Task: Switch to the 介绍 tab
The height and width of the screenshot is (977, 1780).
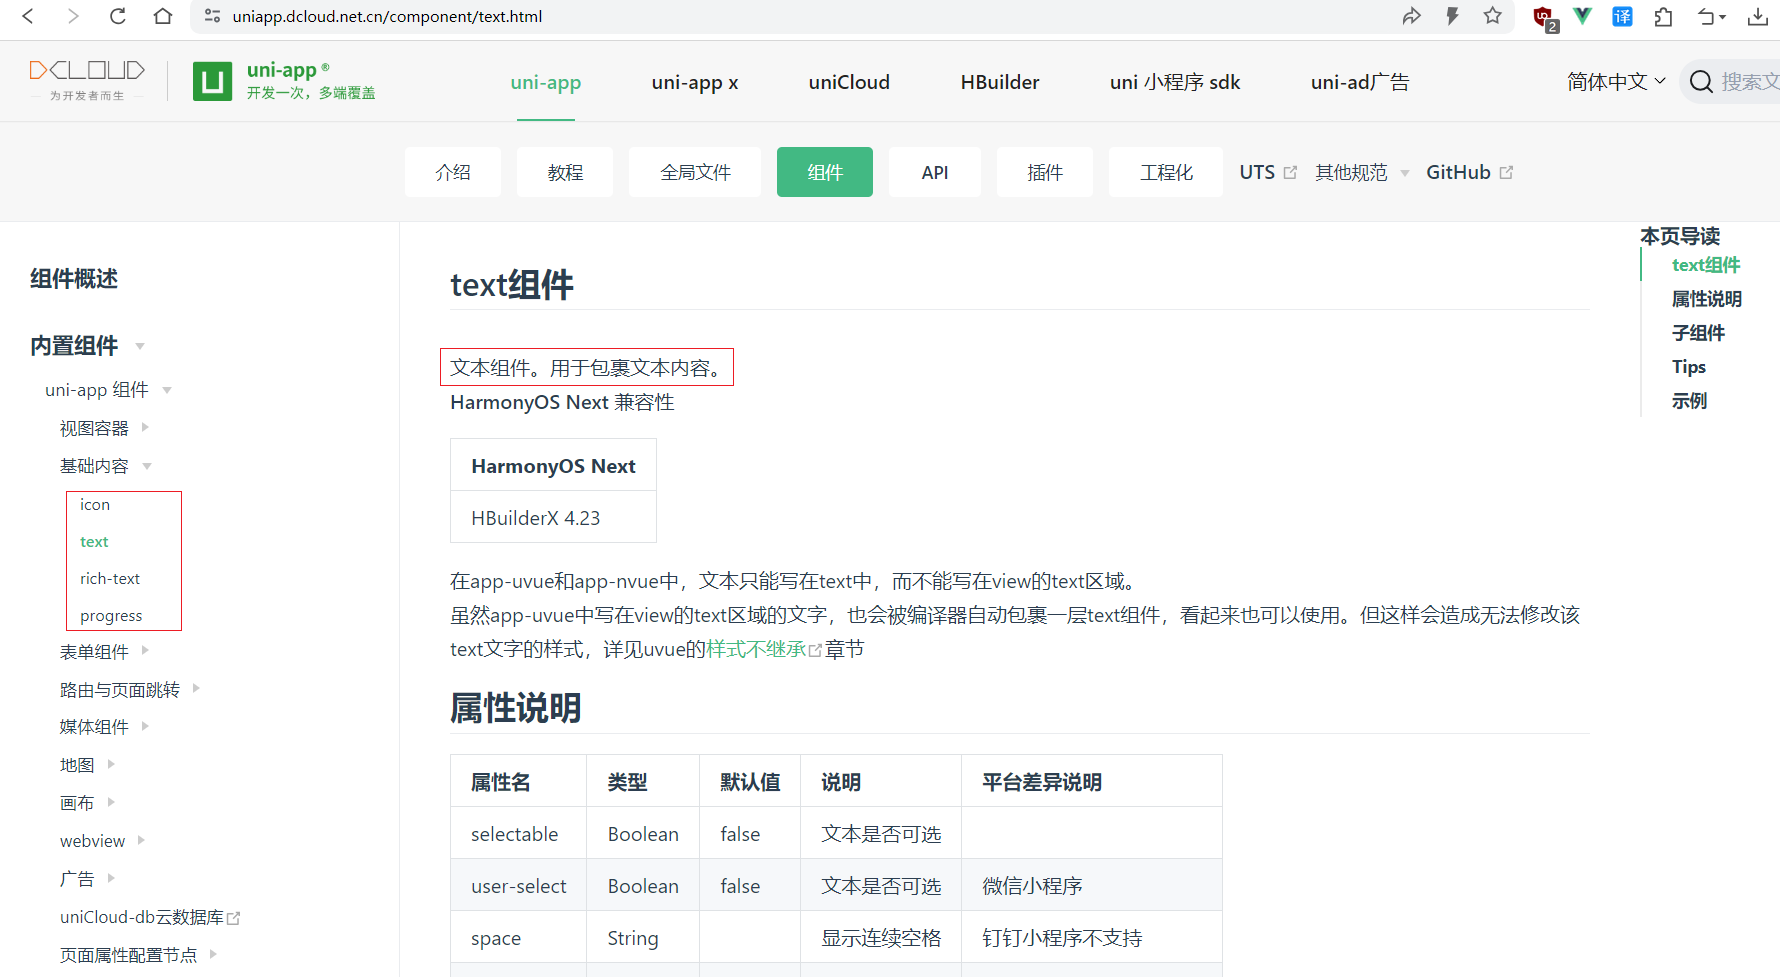Action: 453,172
